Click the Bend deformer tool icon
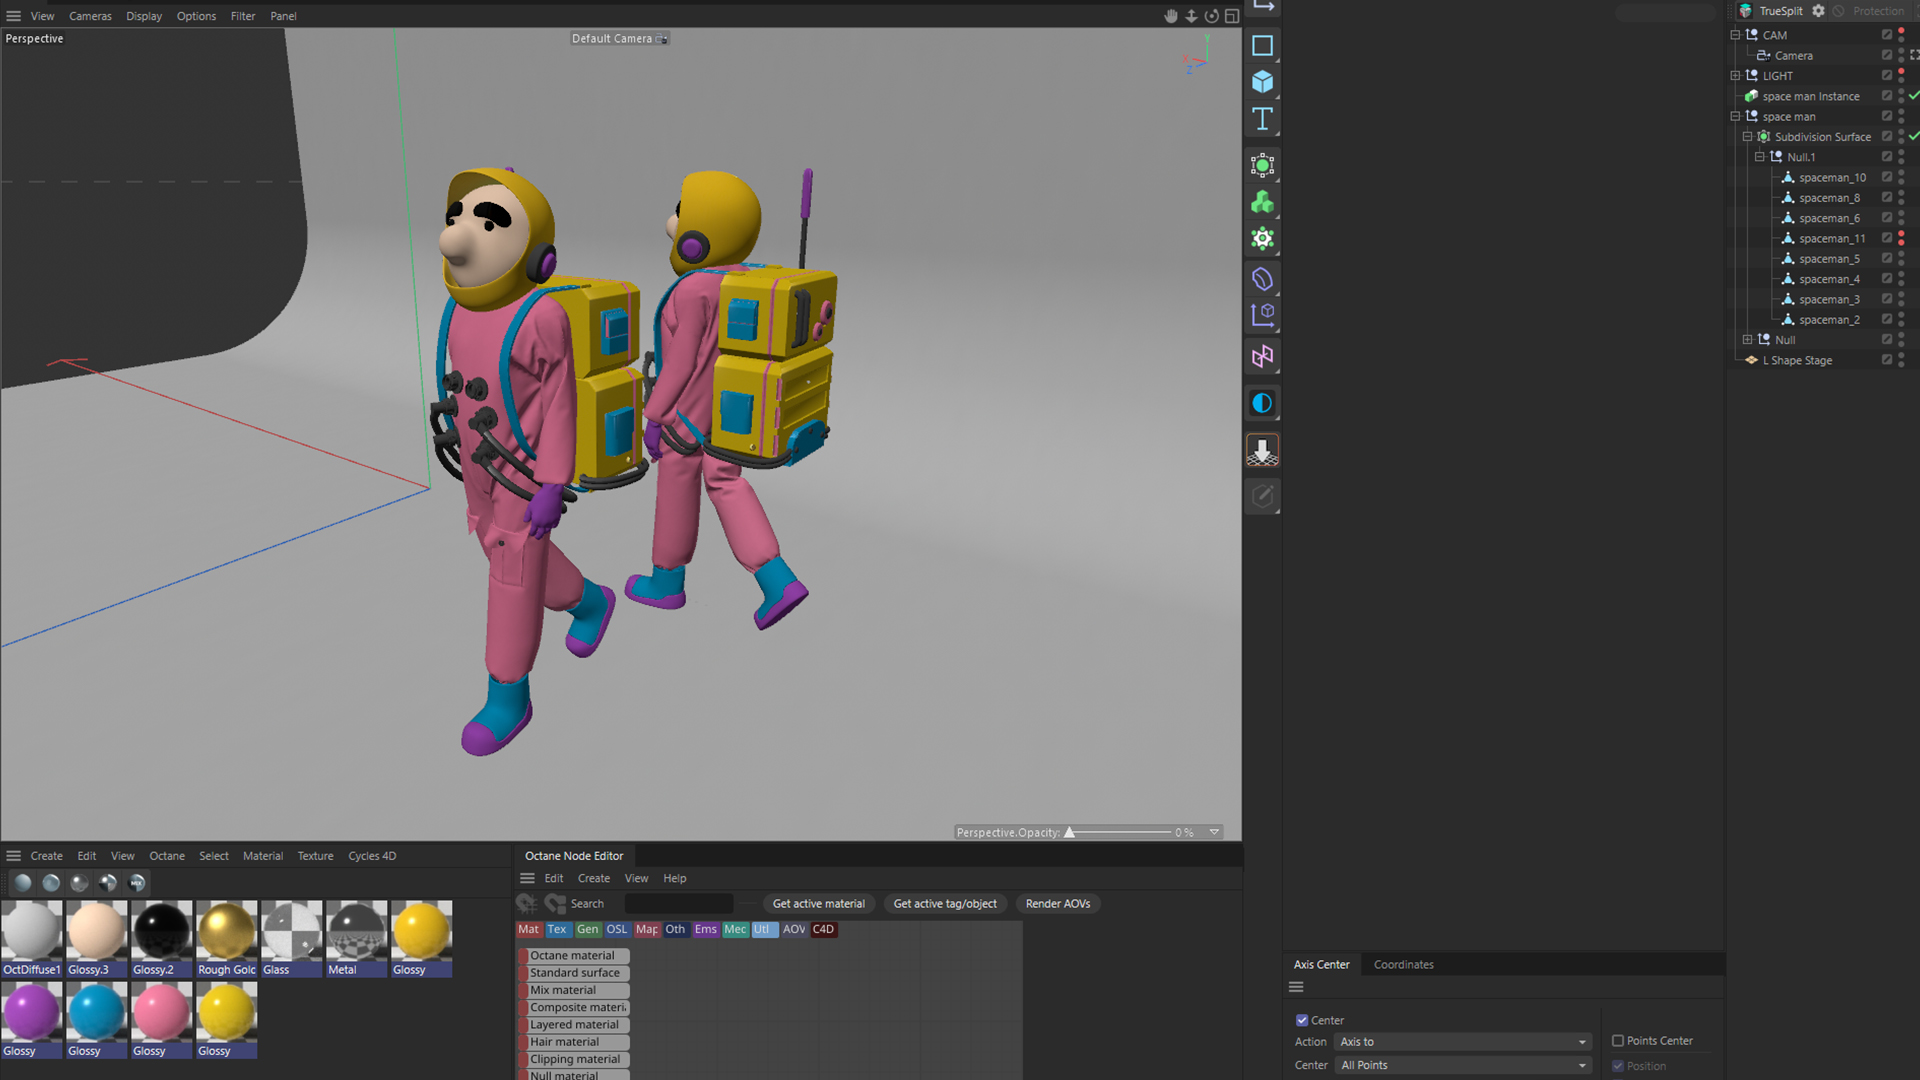Screen dimensions: 1920x1080 click(x=1262, y=279)
